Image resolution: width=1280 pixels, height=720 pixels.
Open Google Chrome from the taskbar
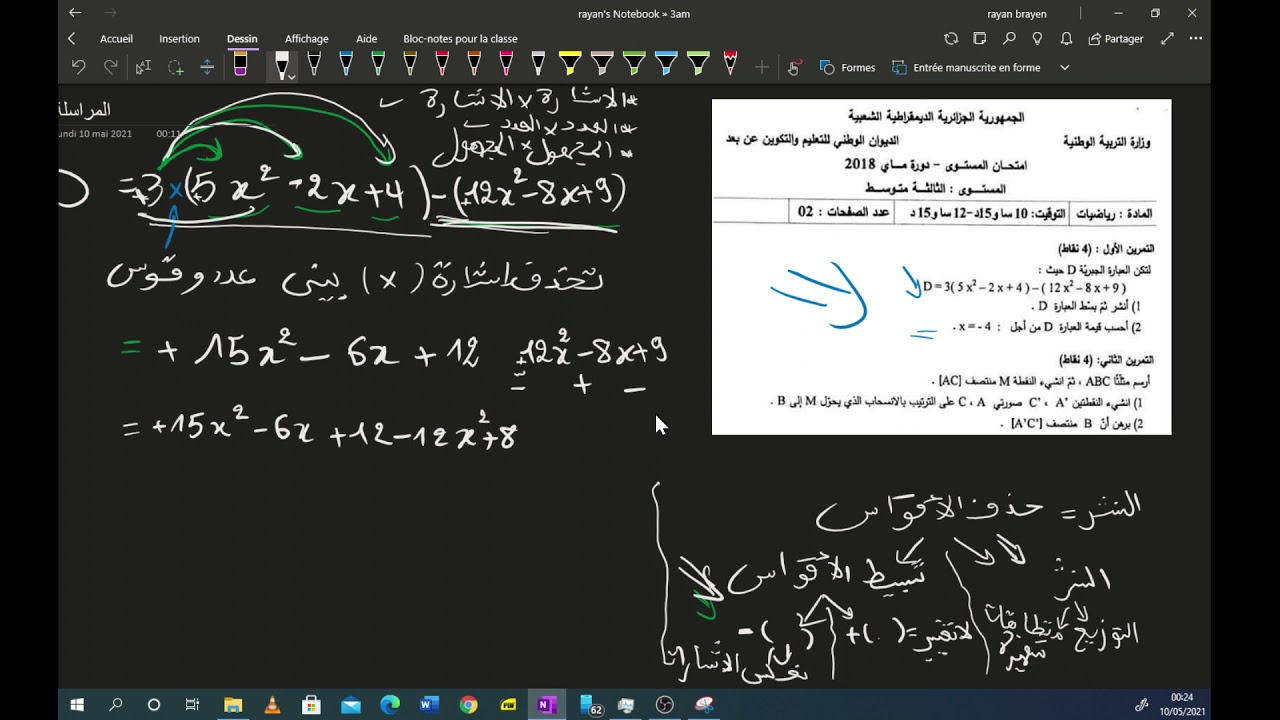pos(468,705)
